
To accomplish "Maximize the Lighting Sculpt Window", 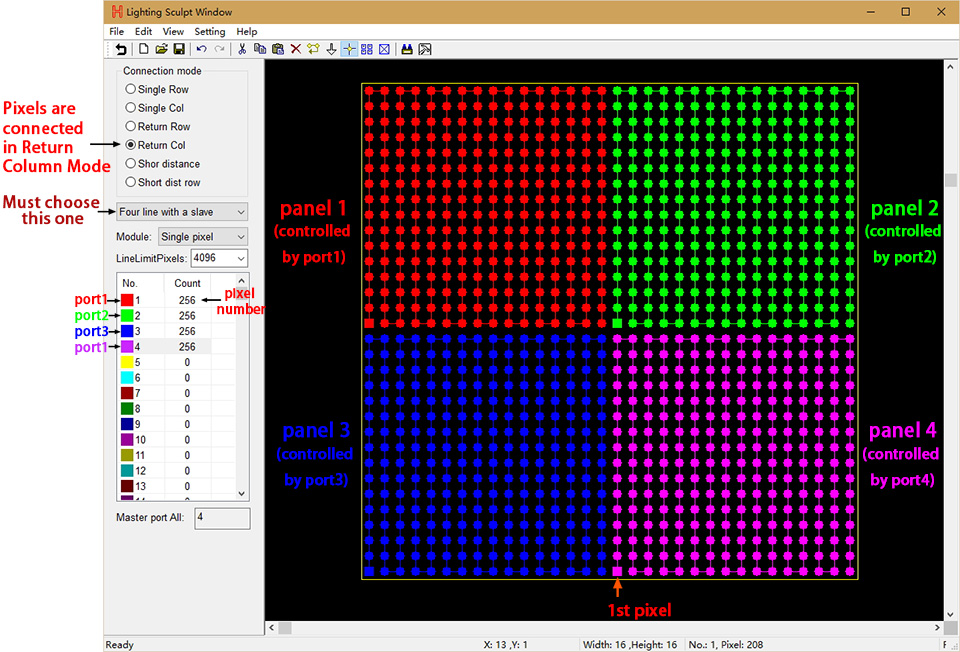I will (906, 12).
